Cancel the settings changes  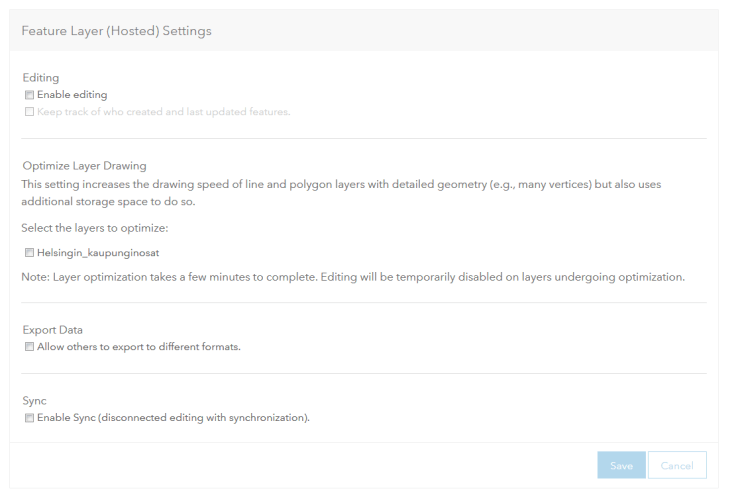click(677, 465)
